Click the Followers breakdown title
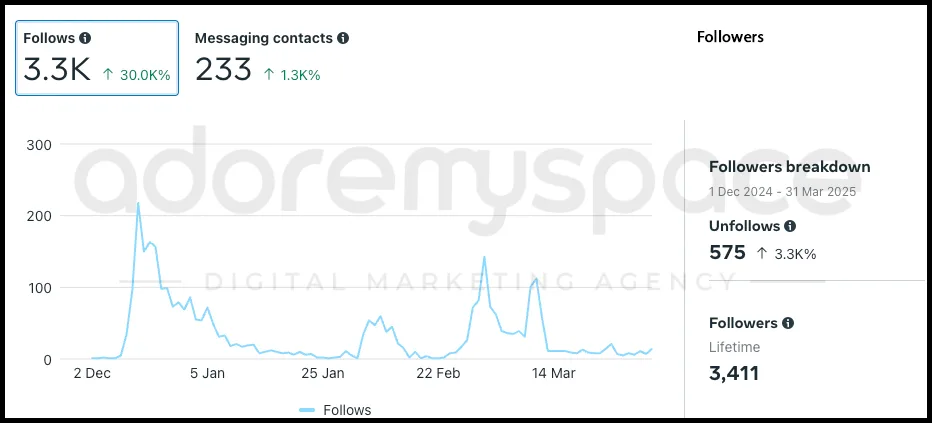932x423 pixels. 789,167
